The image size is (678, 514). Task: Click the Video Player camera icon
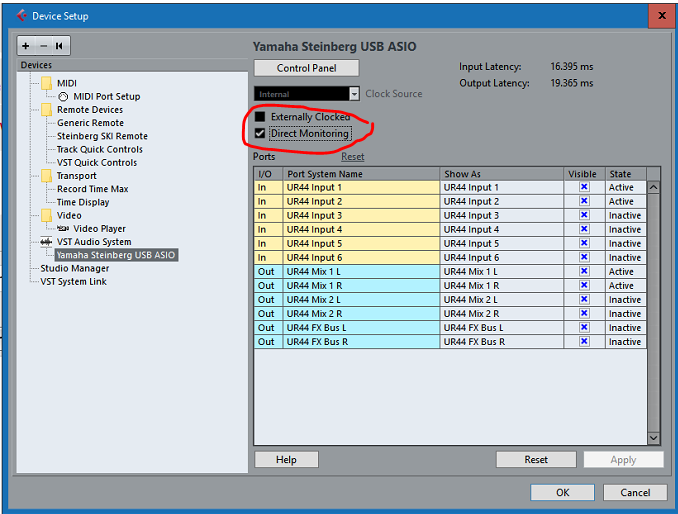point(63,228)
